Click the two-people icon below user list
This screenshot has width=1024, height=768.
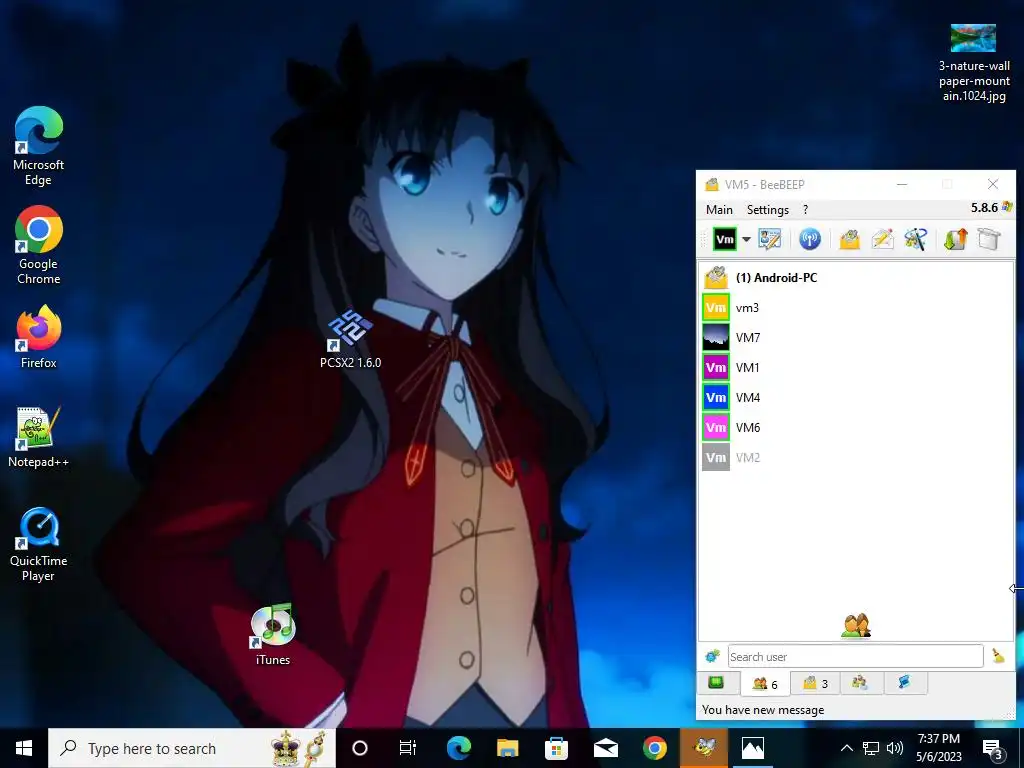coord(856,626)
